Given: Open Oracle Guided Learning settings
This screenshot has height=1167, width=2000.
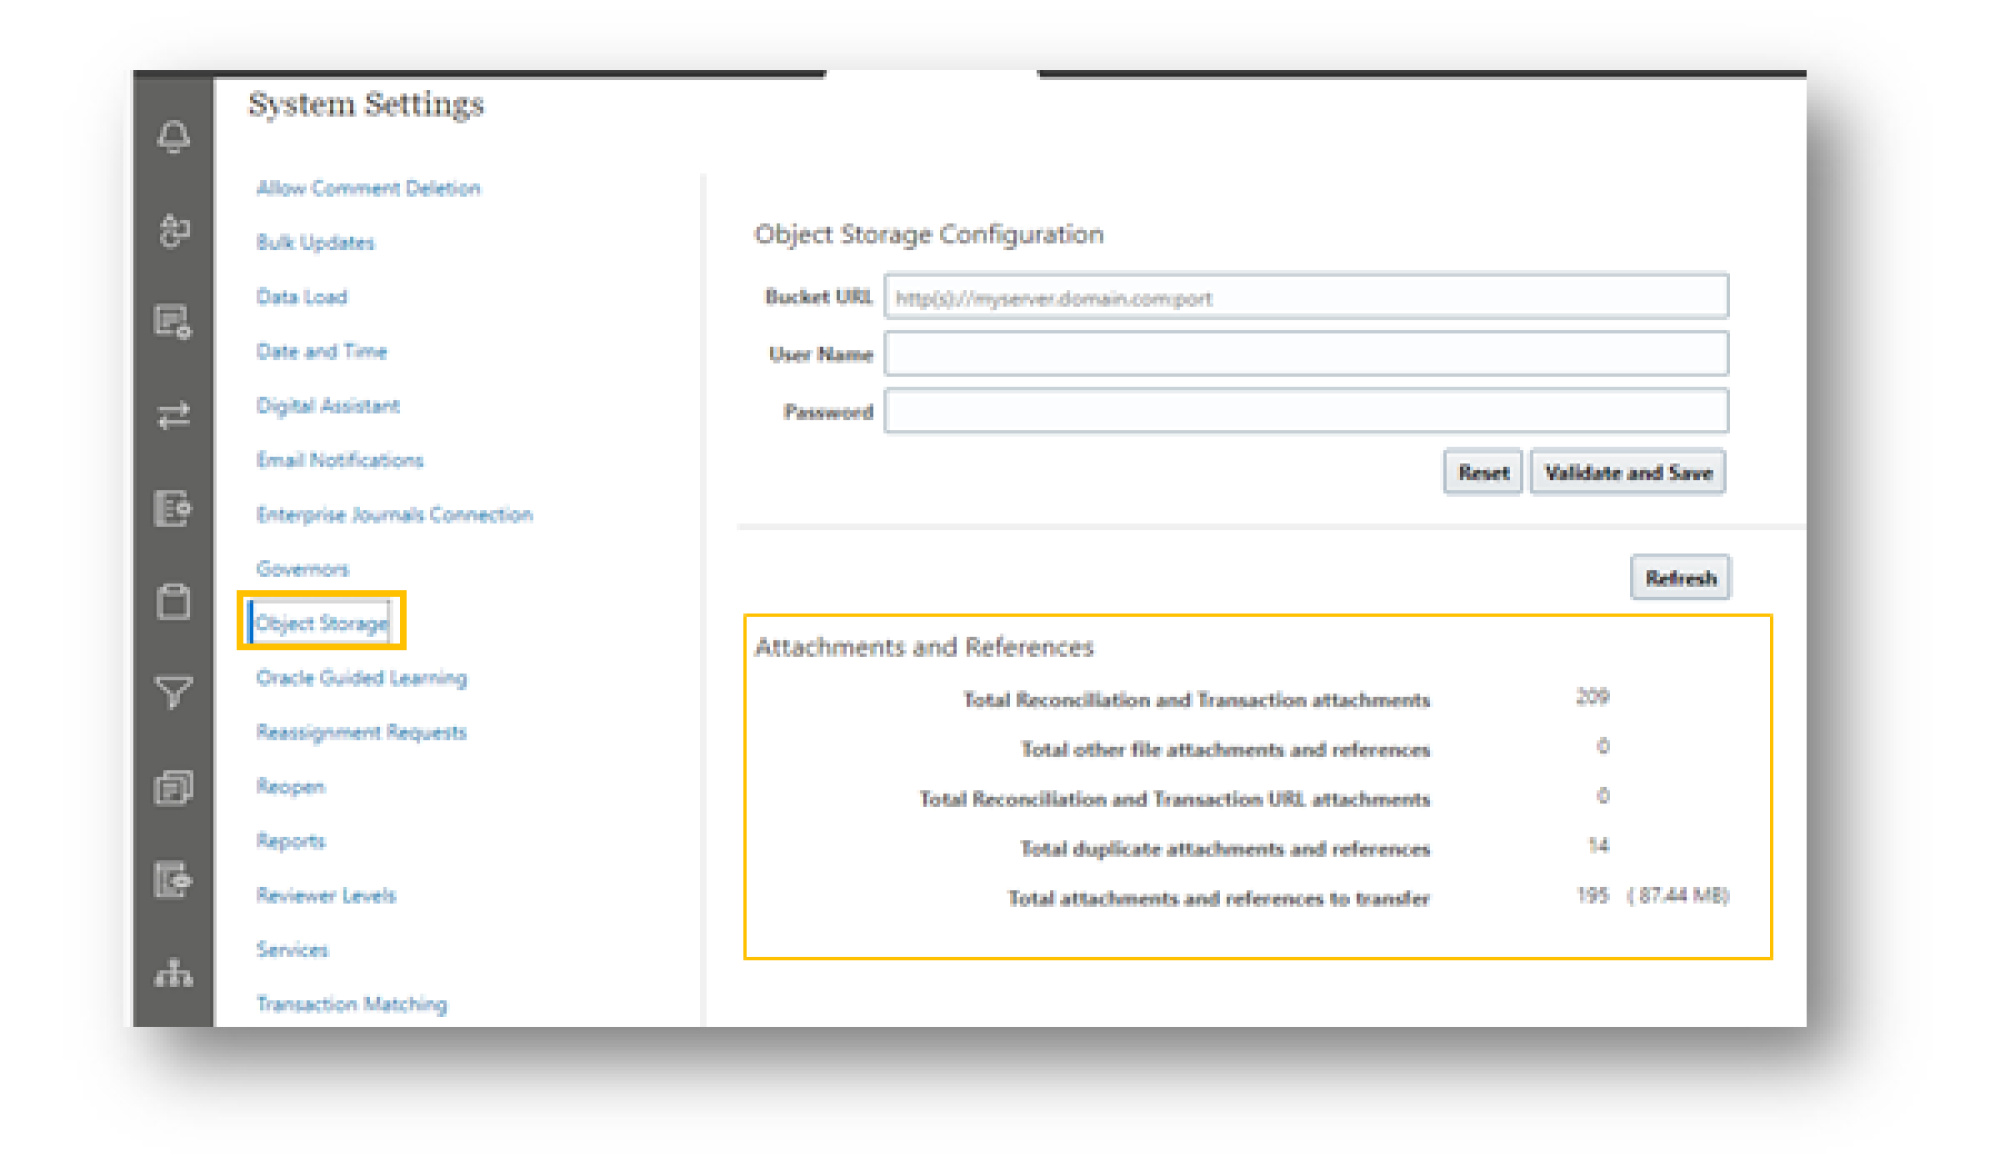Looking at the screenshot, I should click(x=361, y=678).
